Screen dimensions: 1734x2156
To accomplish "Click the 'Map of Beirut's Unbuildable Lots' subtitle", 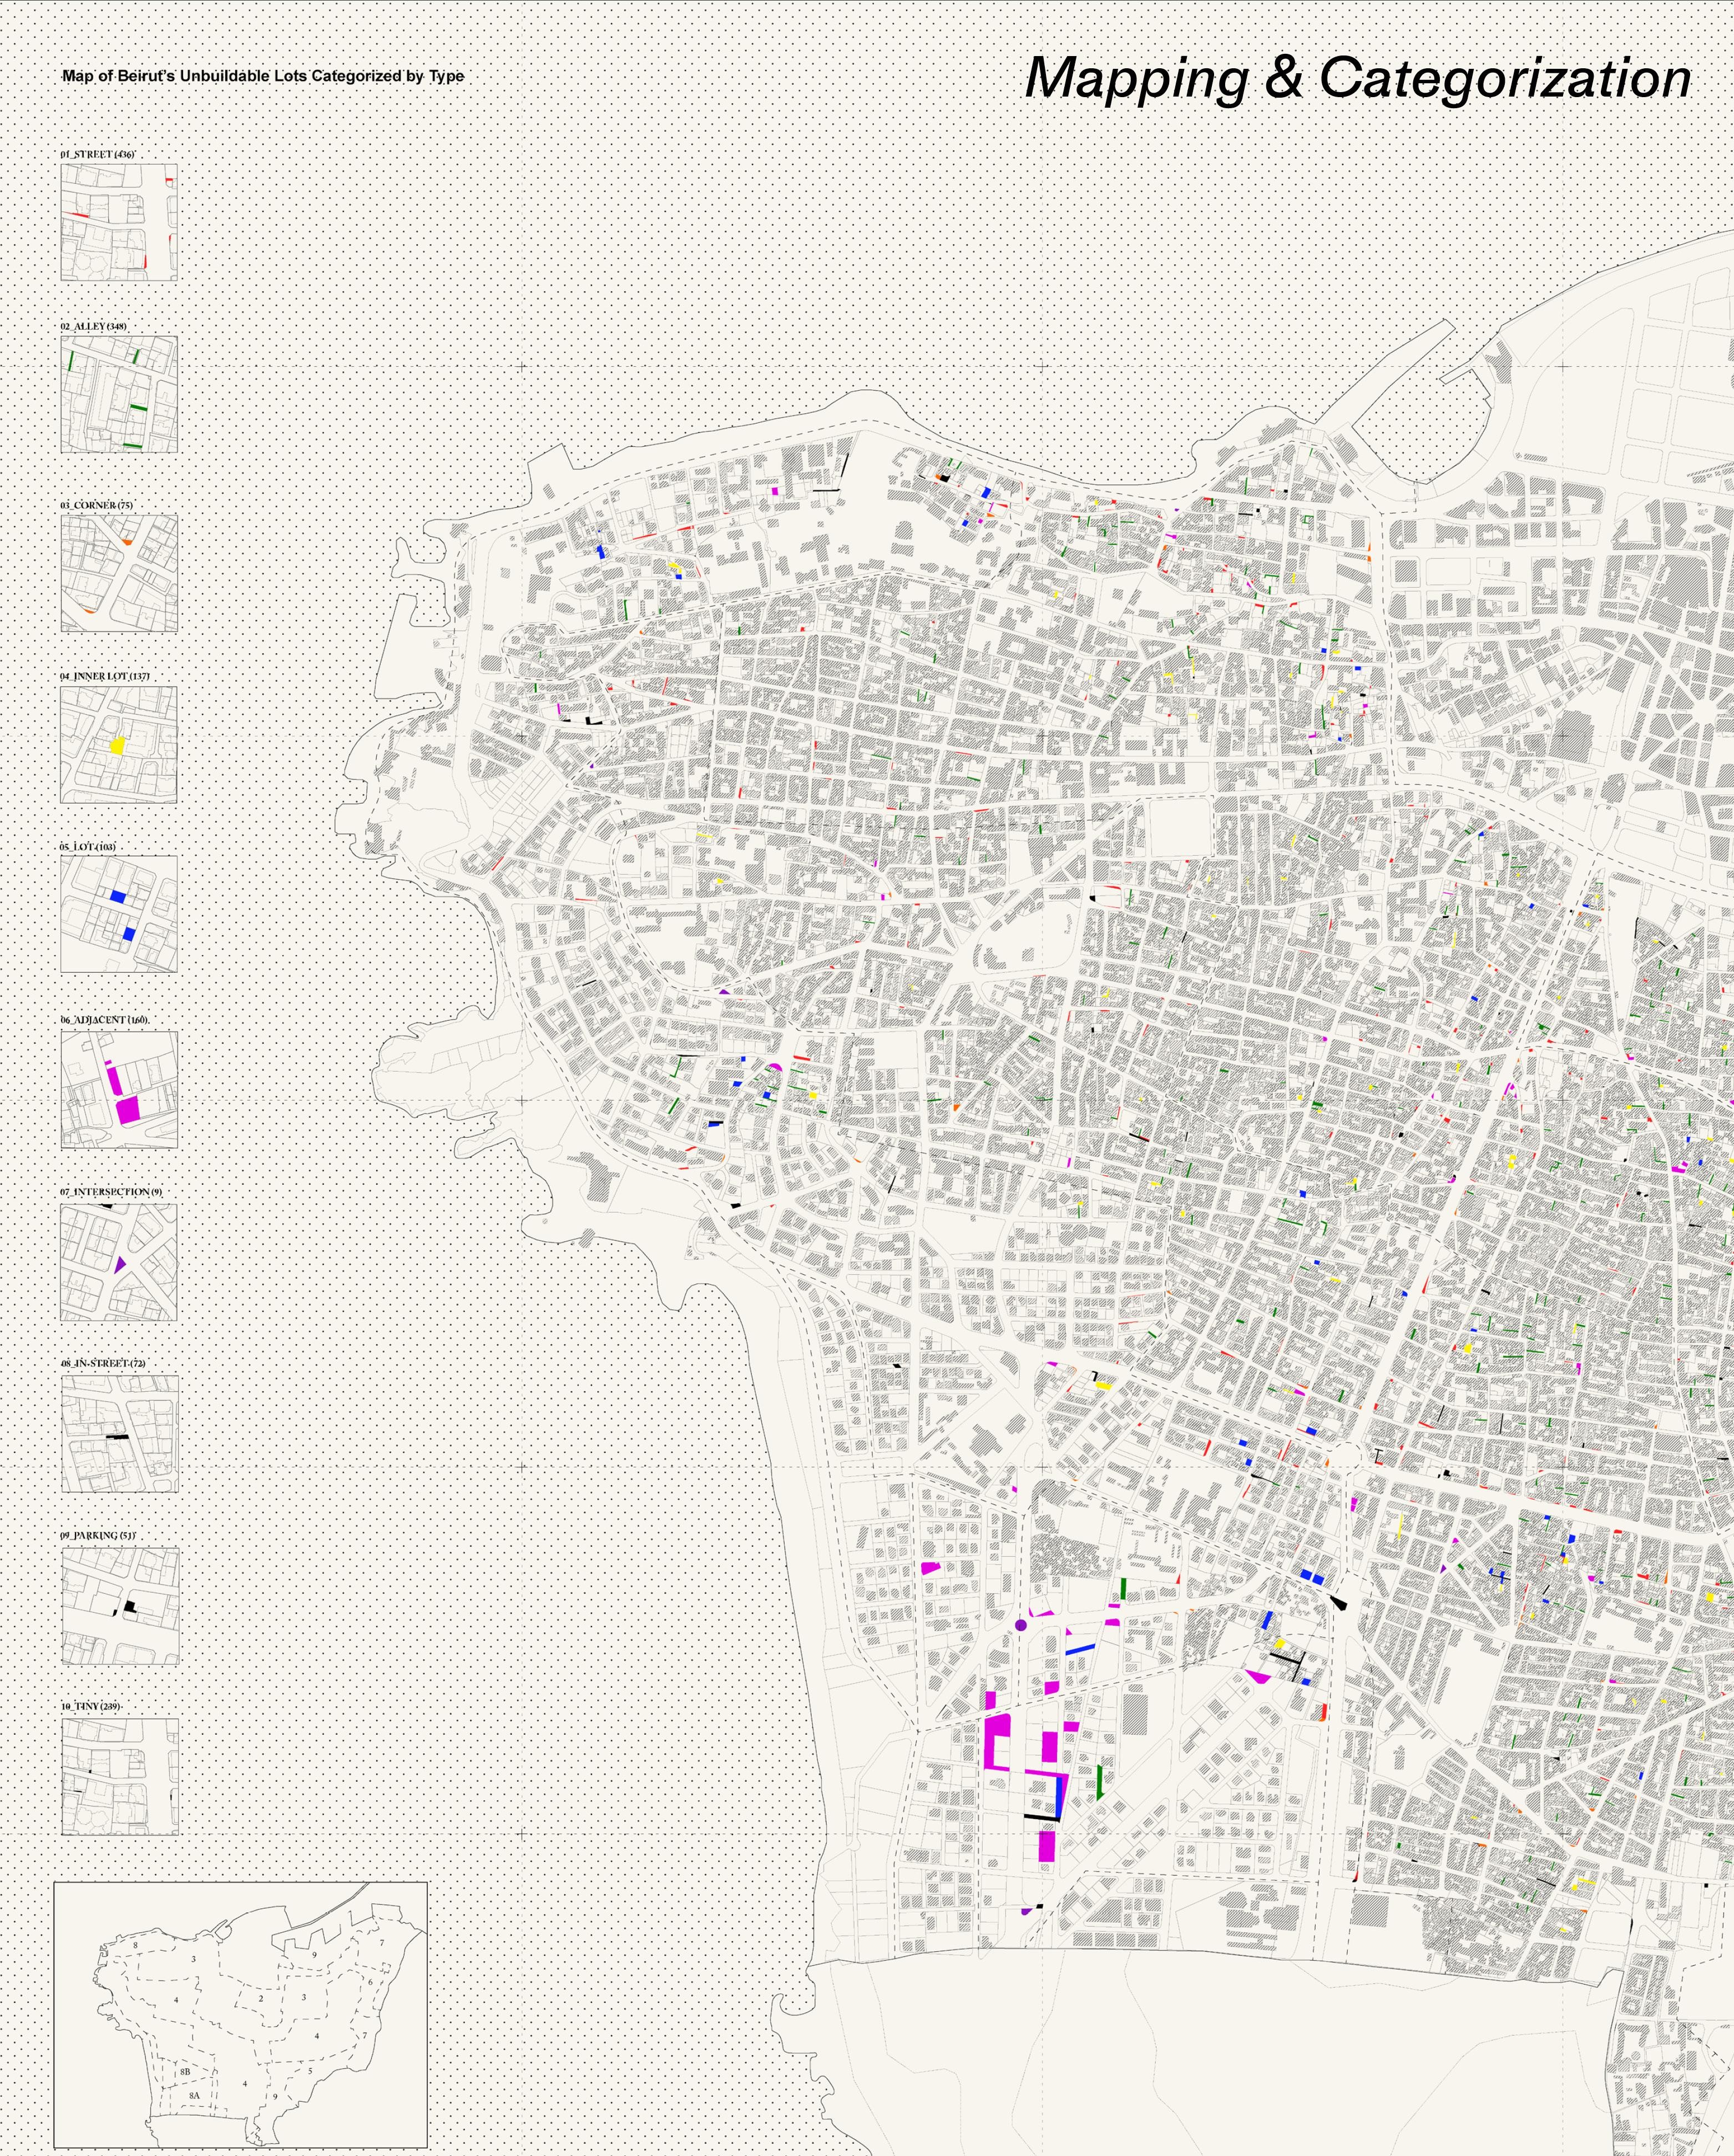I will (x=263, y=76).
